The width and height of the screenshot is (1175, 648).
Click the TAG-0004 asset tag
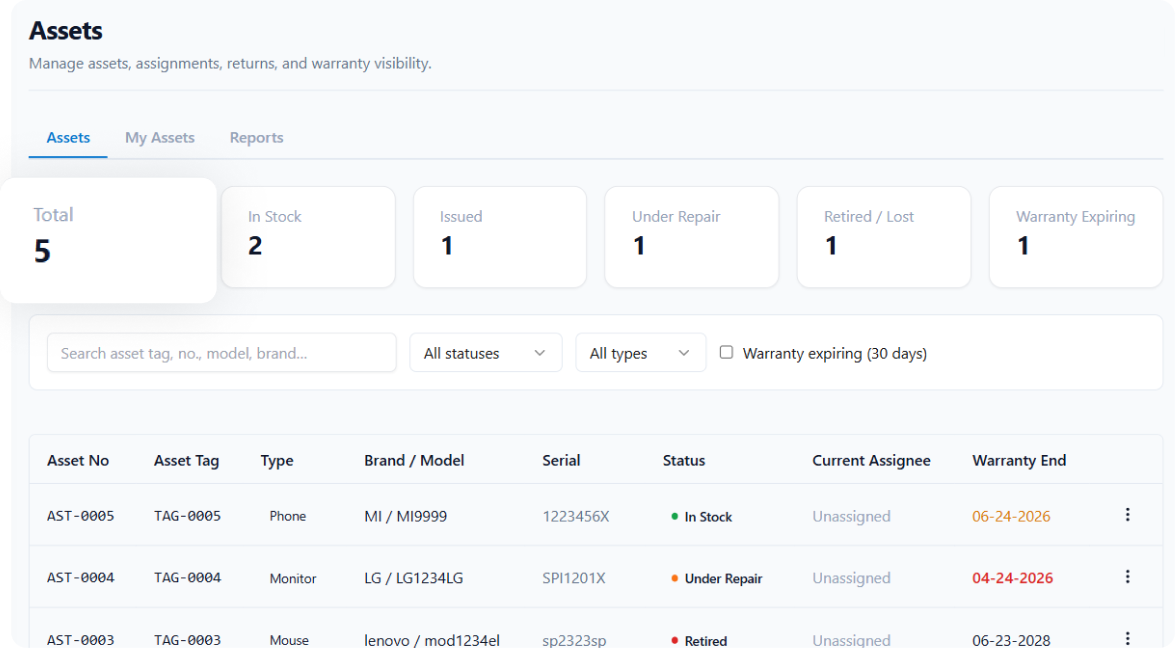[187, 578]
